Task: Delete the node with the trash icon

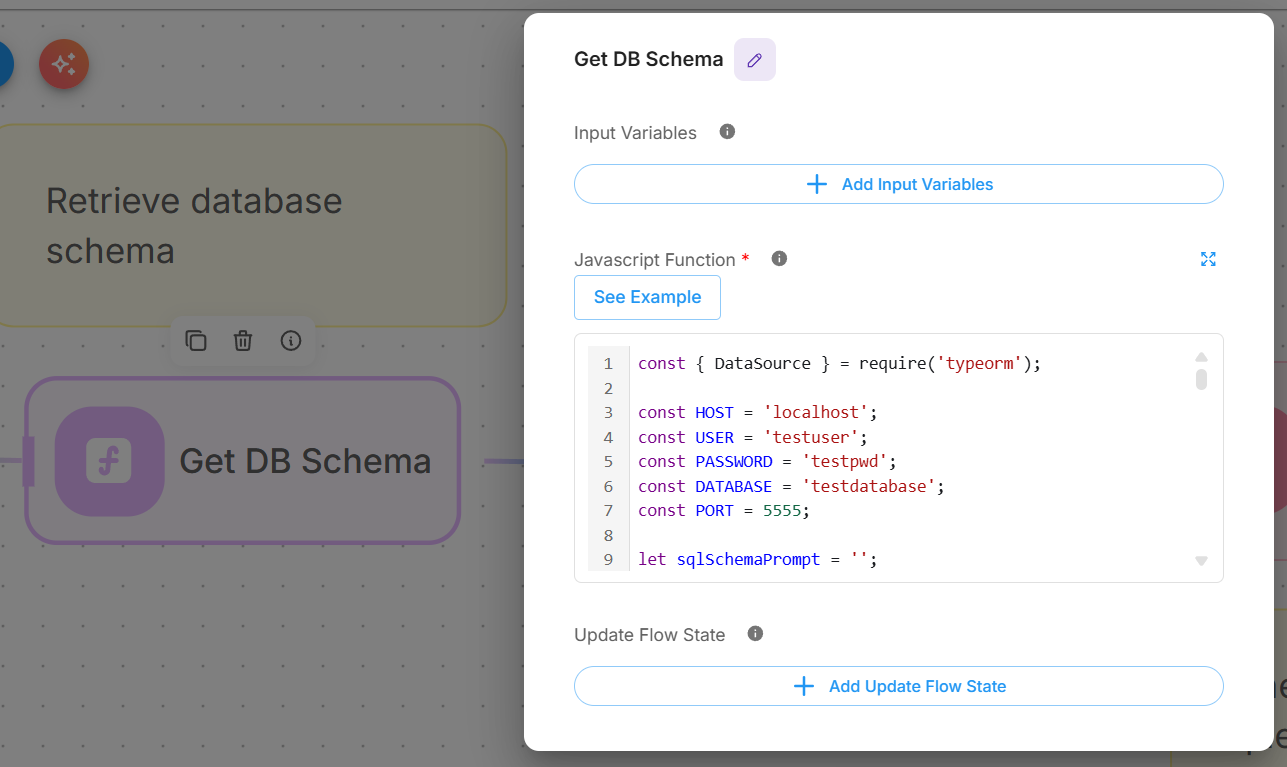Action: click(243, 341)
